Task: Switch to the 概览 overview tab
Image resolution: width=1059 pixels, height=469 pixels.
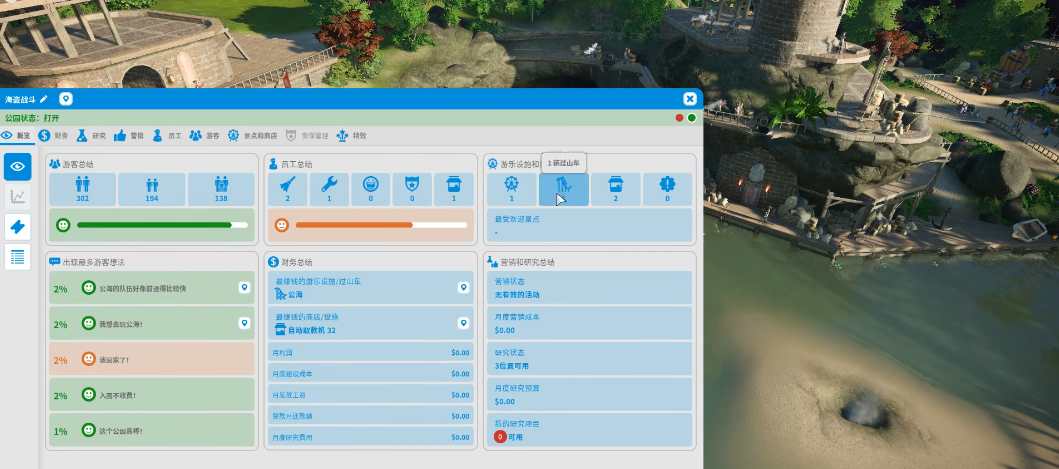Action: coord(16,135)
